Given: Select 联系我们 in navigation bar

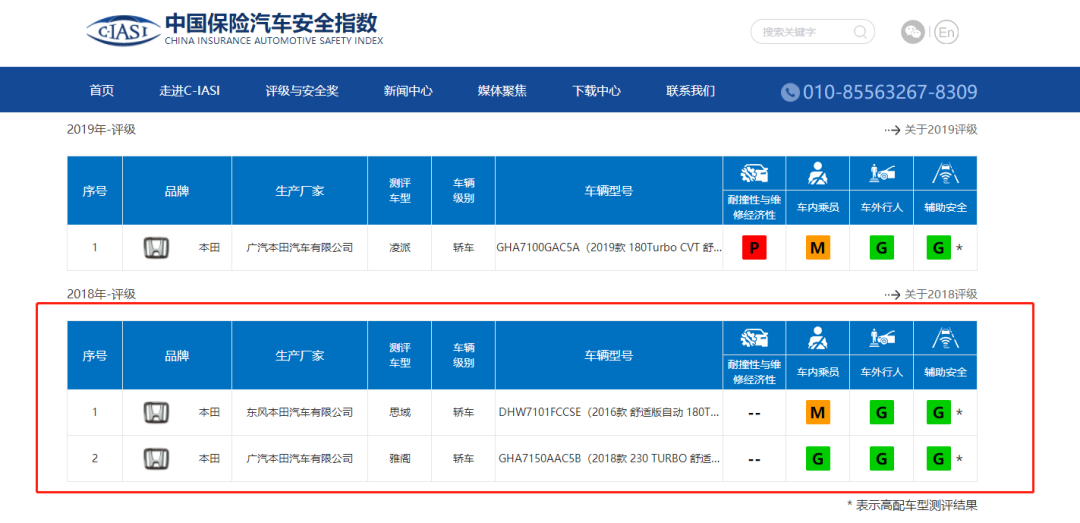Looking at the screenshot, I should click(690, 91).
